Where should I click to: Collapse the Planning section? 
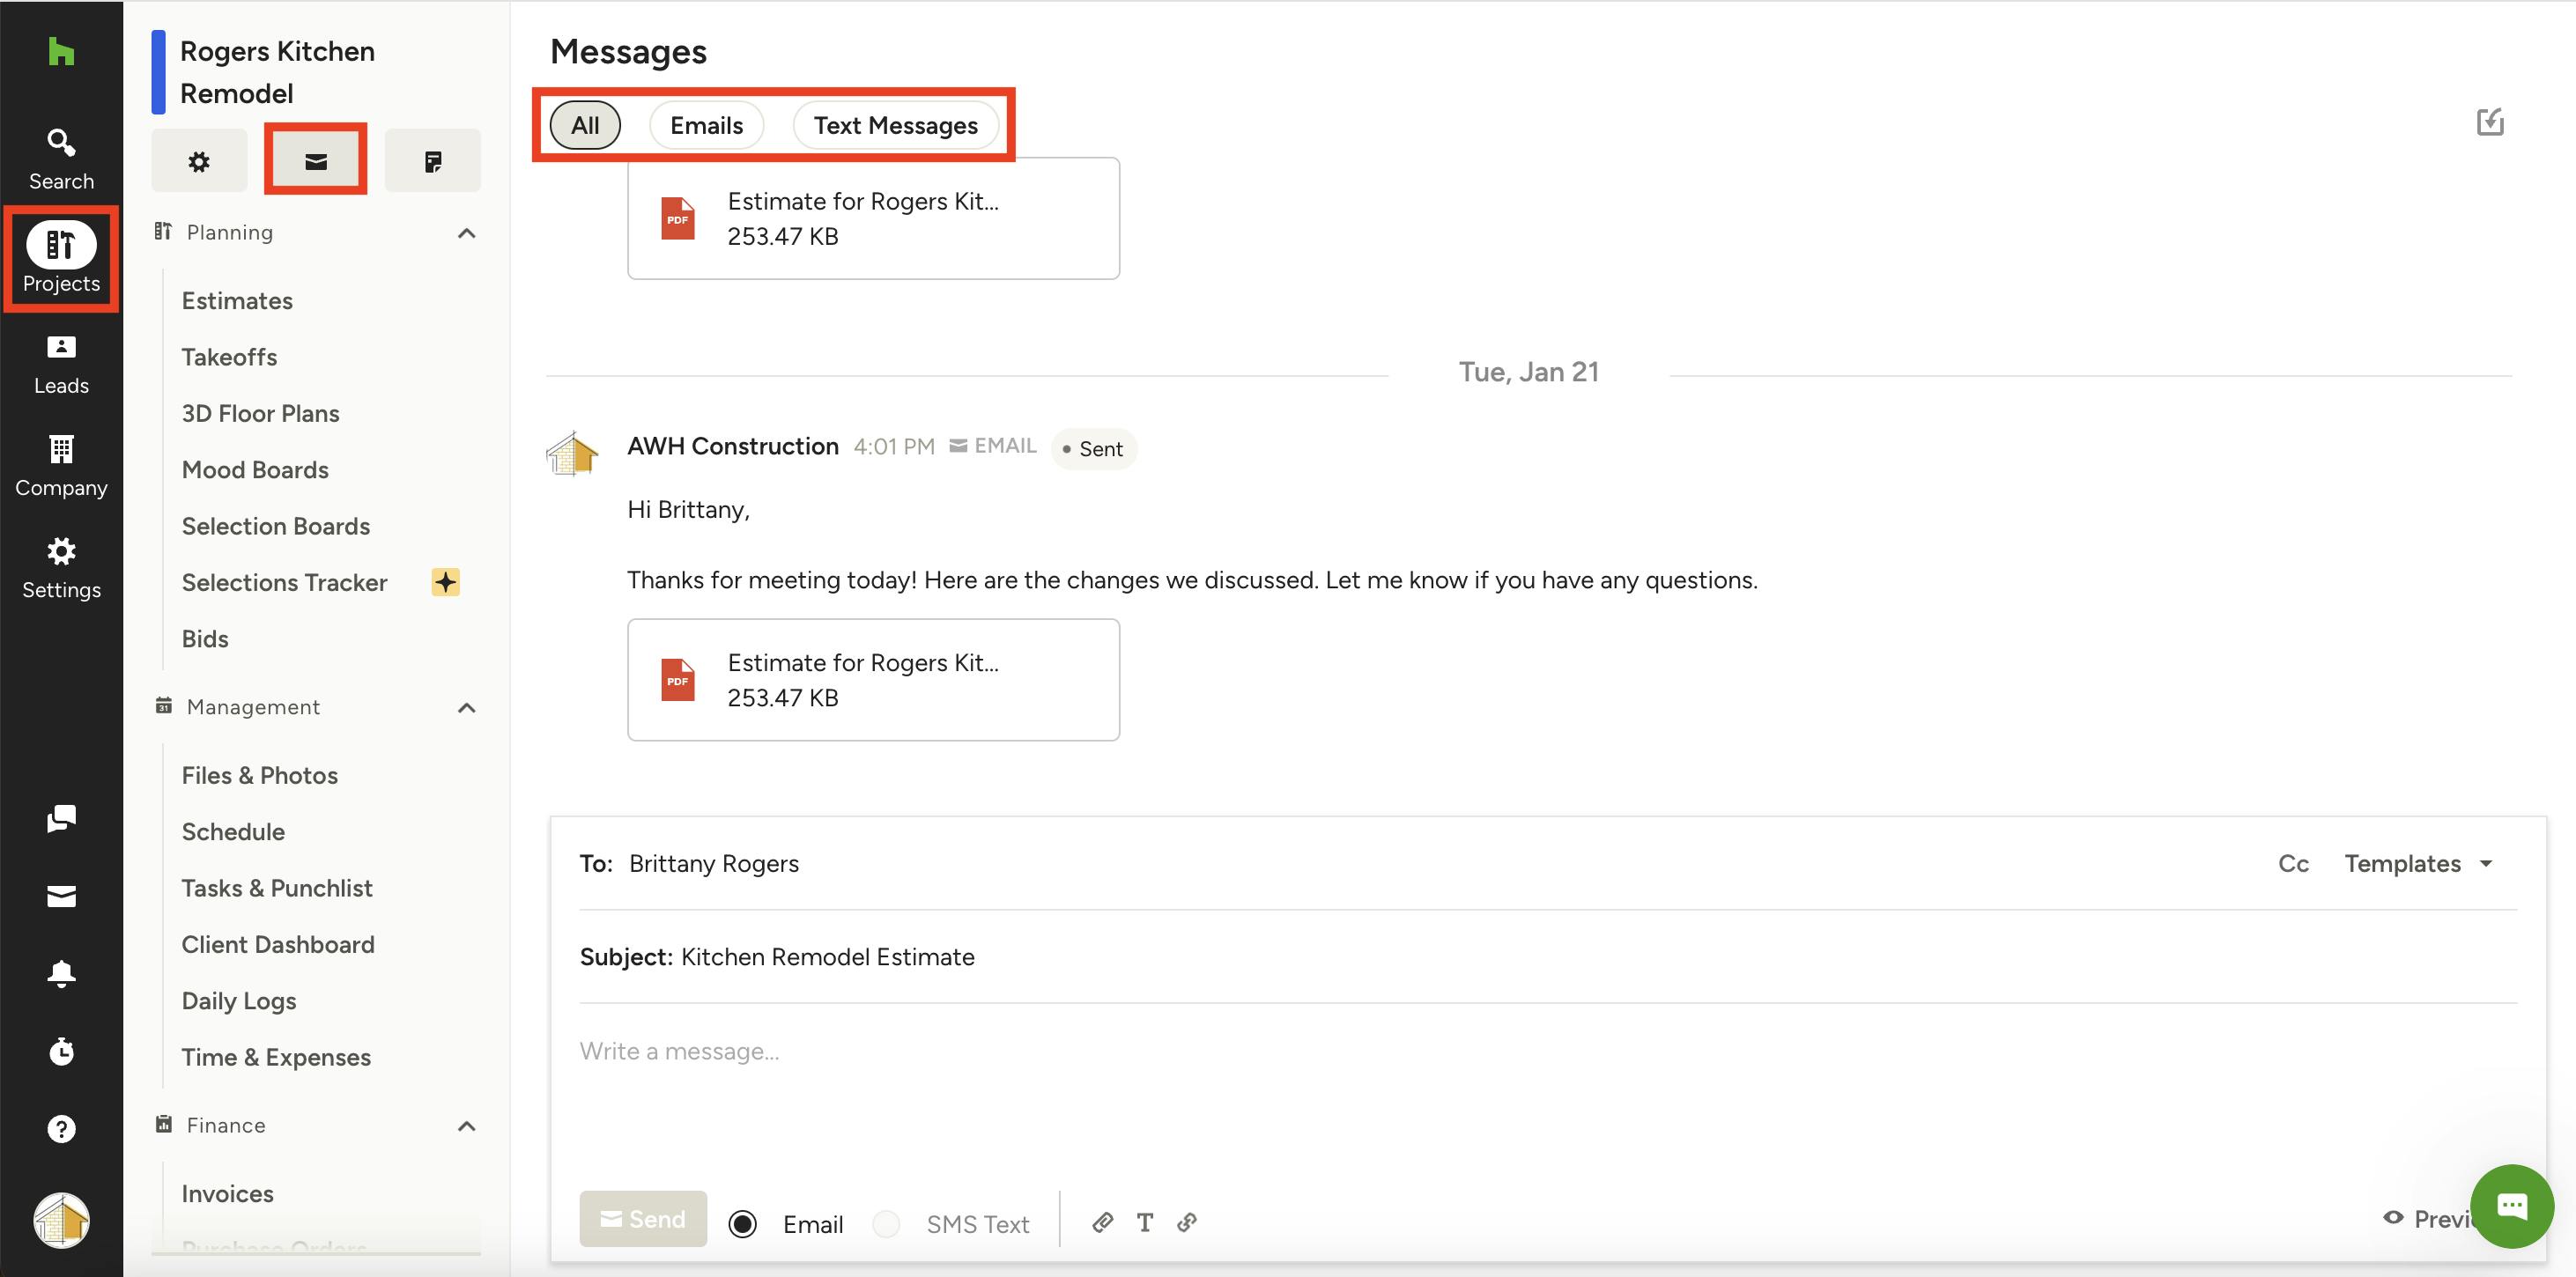point(466,233)
